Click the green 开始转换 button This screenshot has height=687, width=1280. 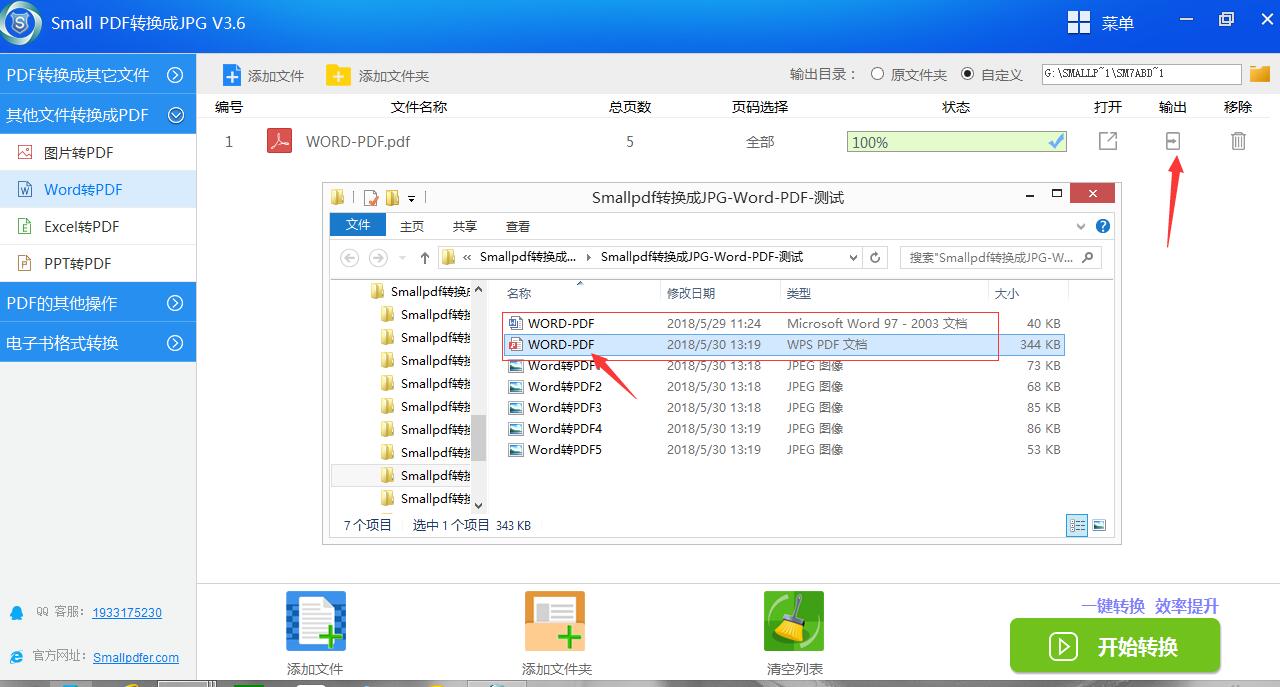(1115, 646)
